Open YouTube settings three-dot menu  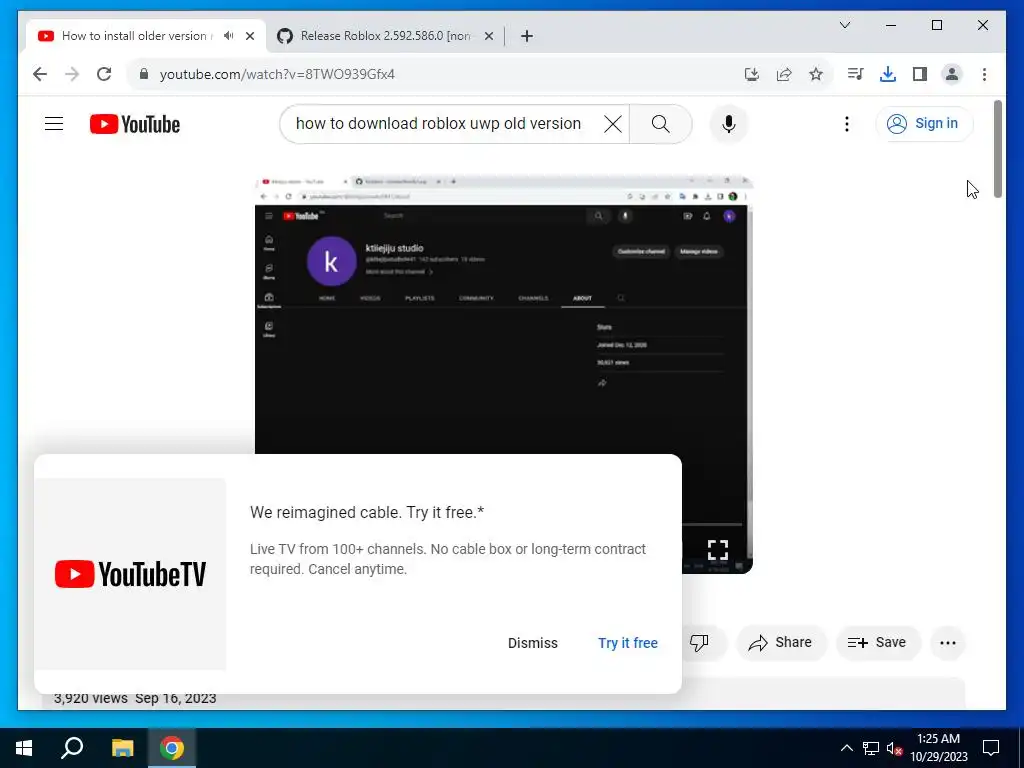[x=846, y=123]
